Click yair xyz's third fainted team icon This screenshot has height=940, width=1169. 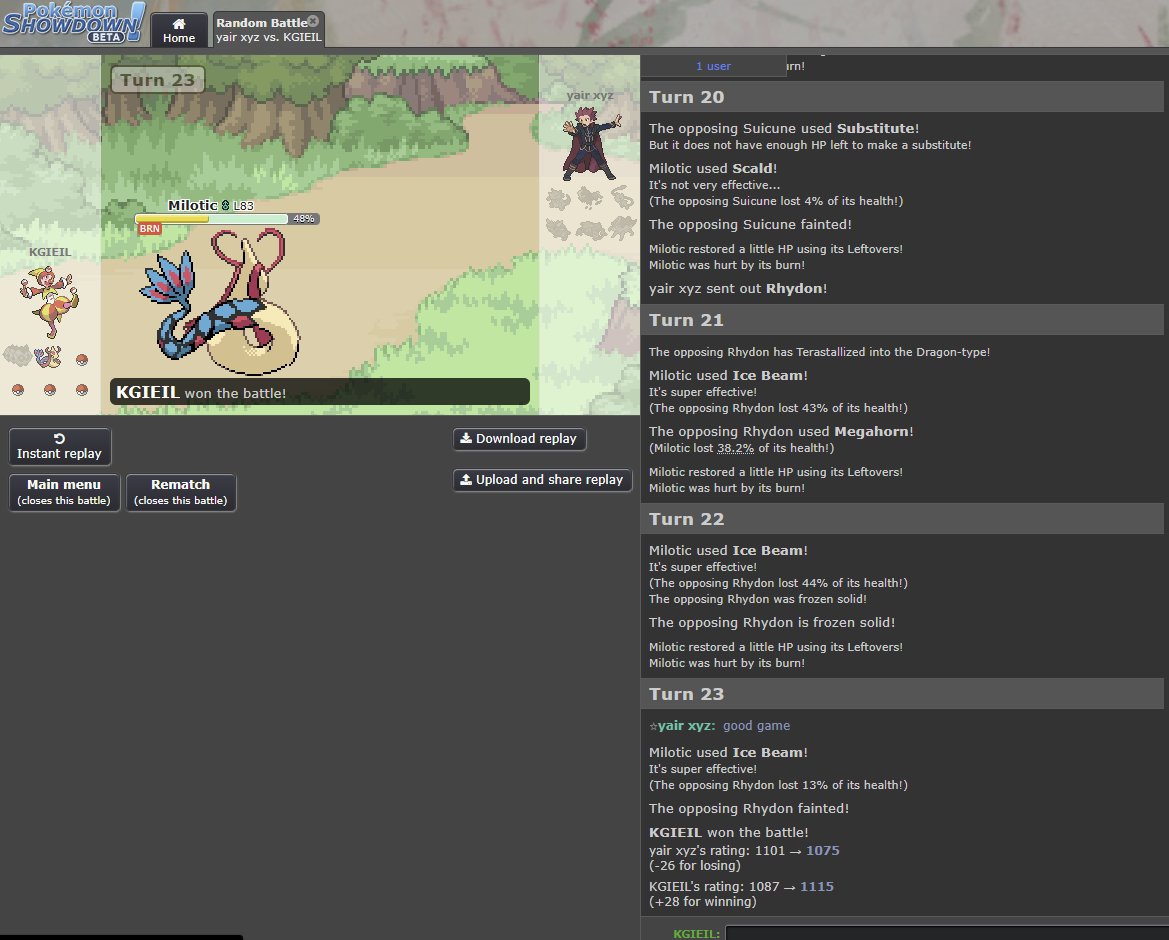[x=622, y=198]
